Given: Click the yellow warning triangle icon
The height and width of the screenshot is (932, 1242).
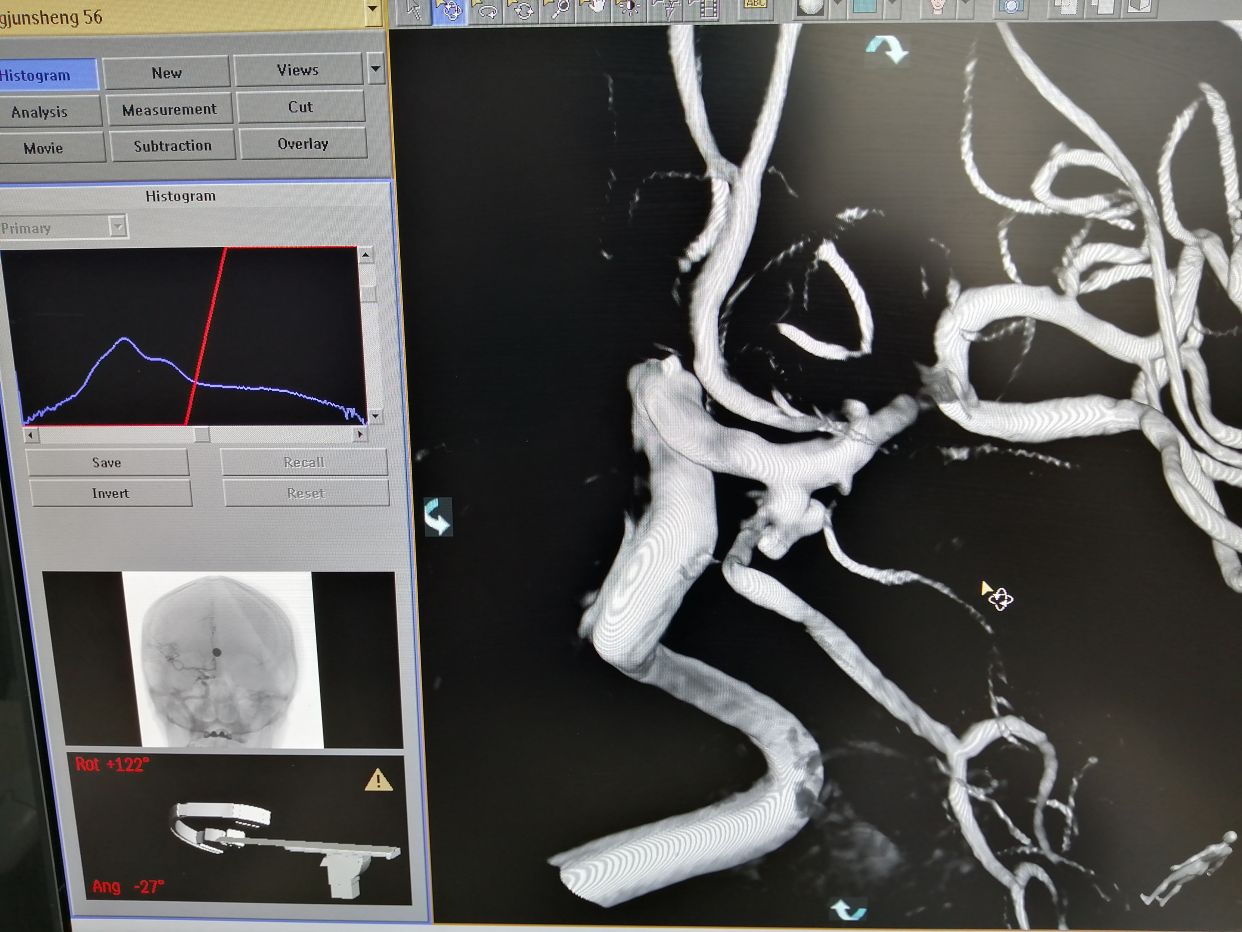Looking at the screenshot, I should pyautogui.click(x=378, y=779).
